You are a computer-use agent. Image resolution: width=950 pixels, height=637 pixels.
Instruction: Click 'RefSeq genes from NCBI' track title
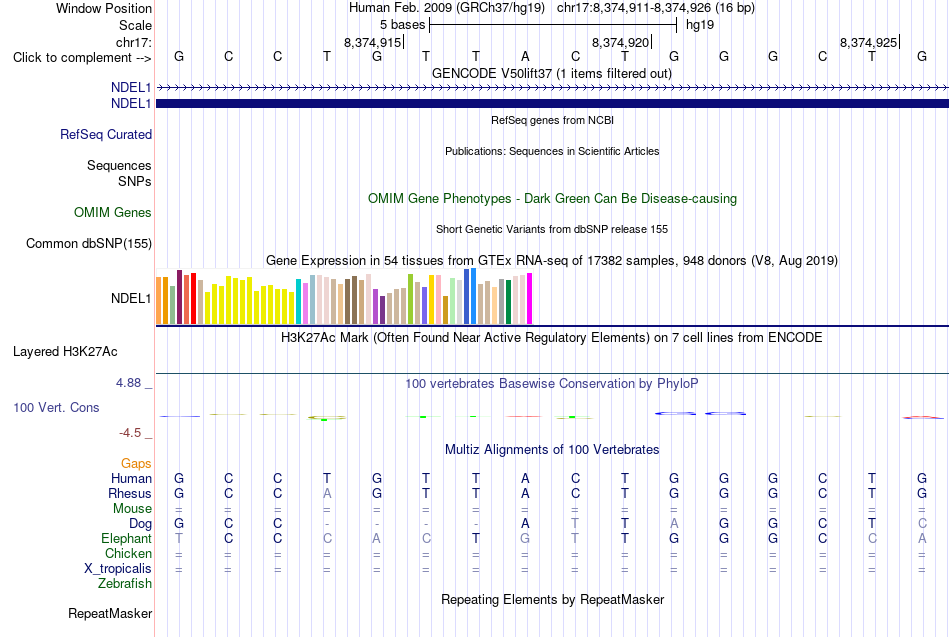(552, 120)
